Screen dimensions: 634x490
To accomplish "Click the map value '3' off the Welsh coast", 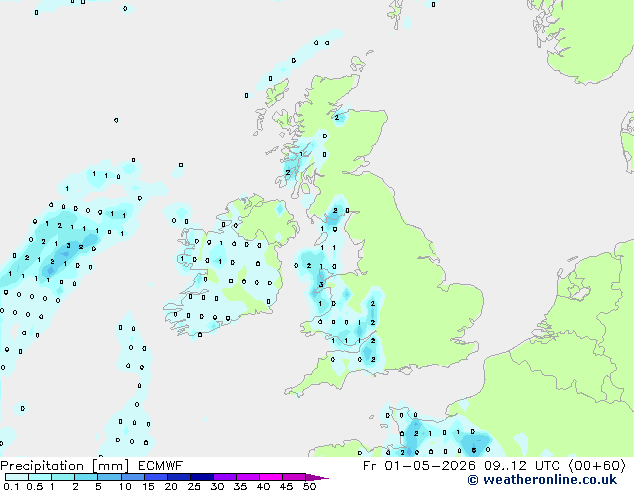I will click(x=321, y=285).
